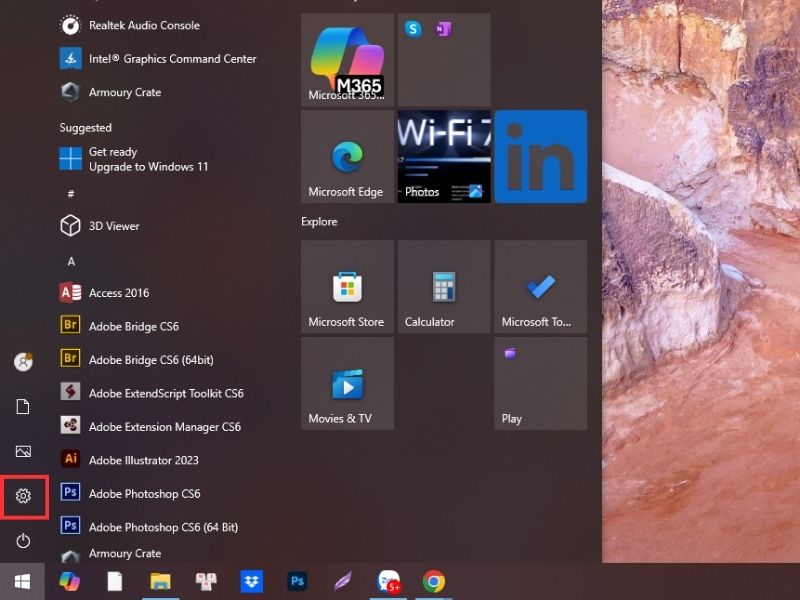Click the Windows Start button

pyautogui.click(x=22, y=581)
